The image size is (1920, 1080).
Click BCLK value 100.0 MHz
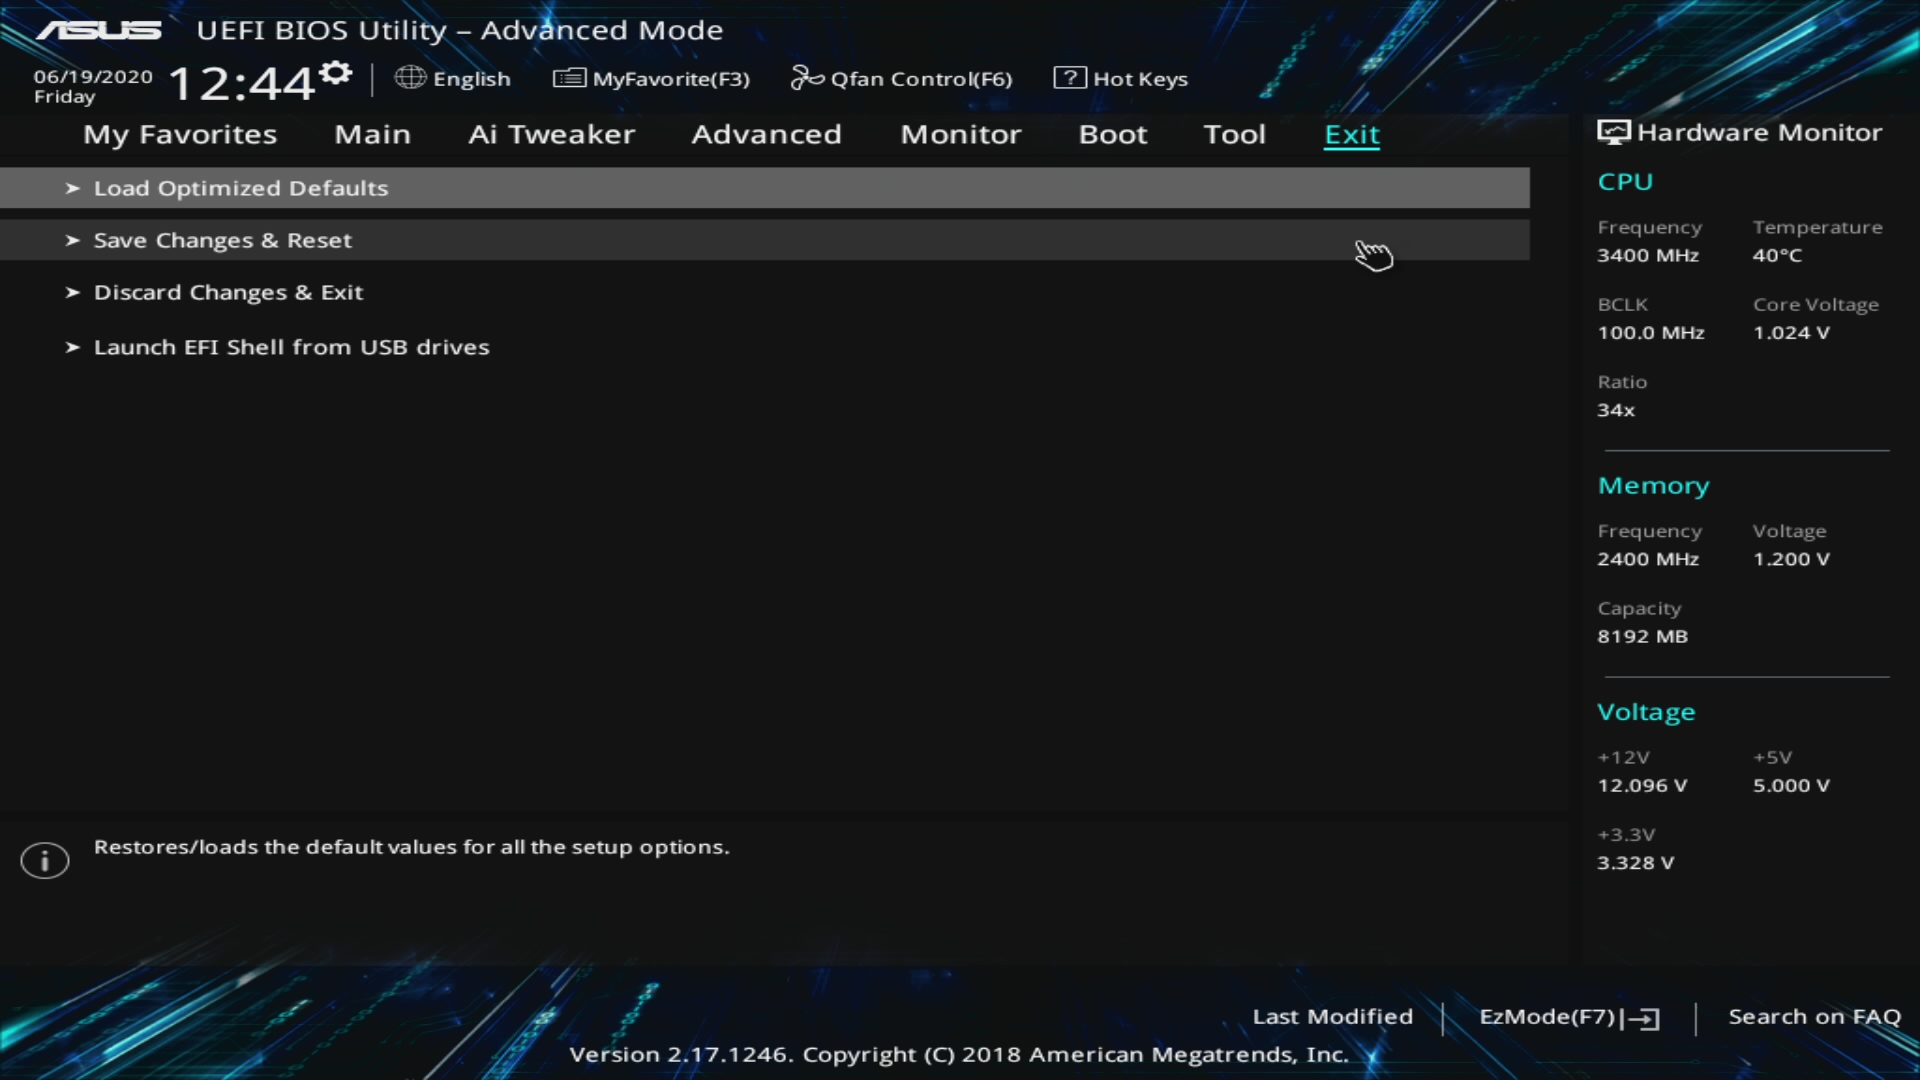pyautogui.click(x=1650, y=332)
